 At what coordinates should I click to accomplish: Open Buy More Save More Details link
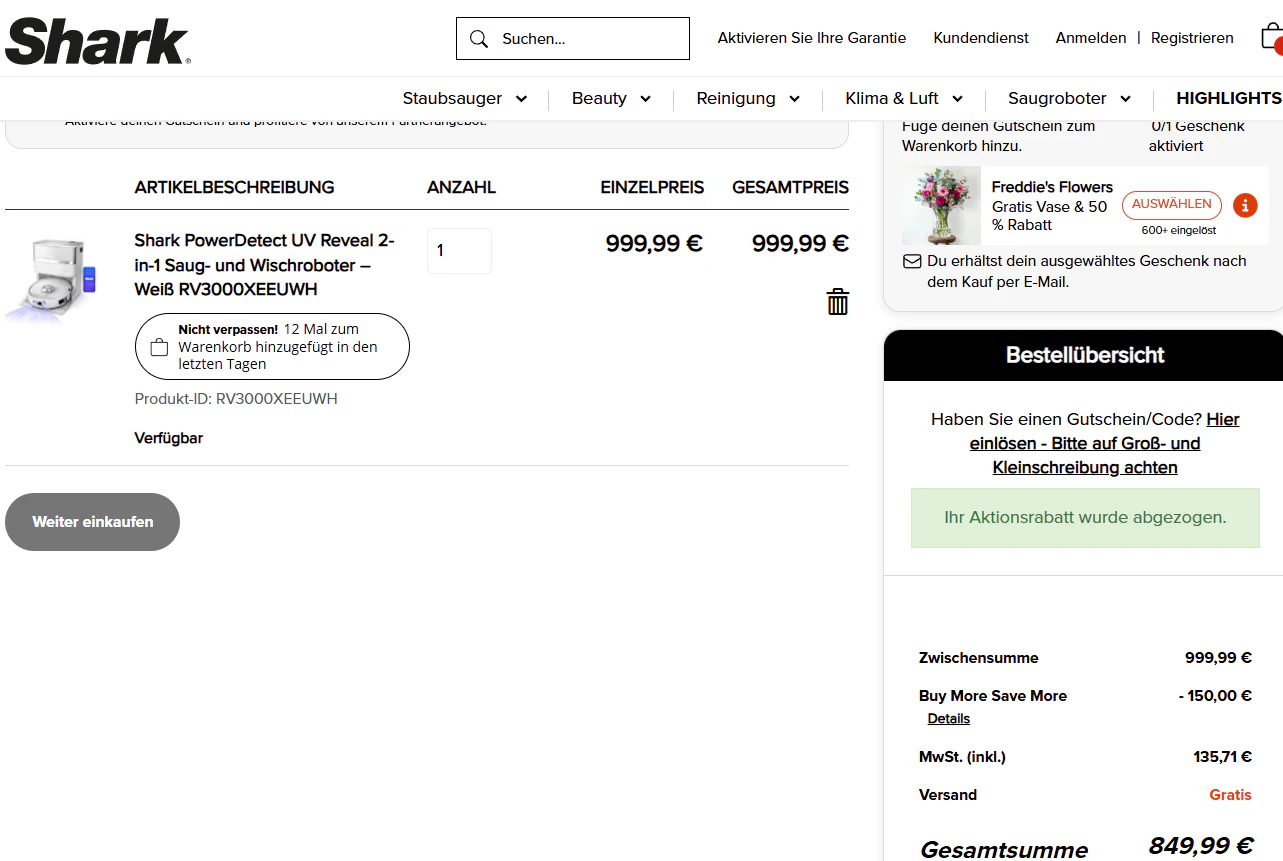pyautogui.click(x=948, y=719)
